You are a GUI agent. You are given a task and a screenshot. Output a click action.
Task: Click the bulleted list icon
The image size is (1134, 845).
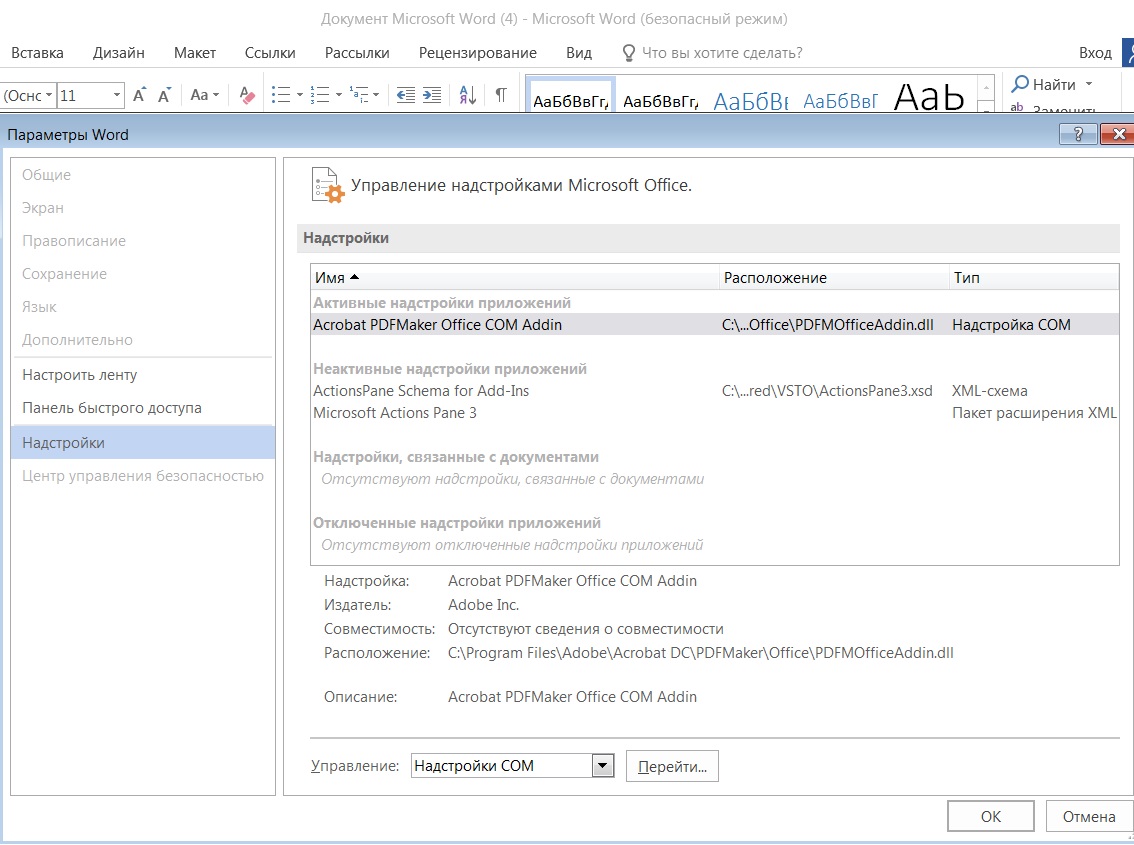[281, 95]
